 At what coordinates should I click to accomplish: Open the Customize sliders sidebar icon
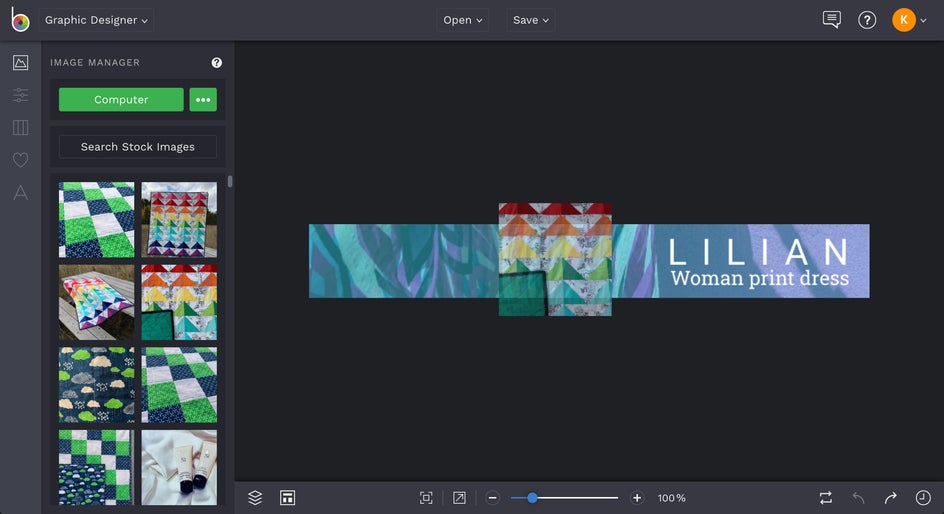(x=20, y=95)
